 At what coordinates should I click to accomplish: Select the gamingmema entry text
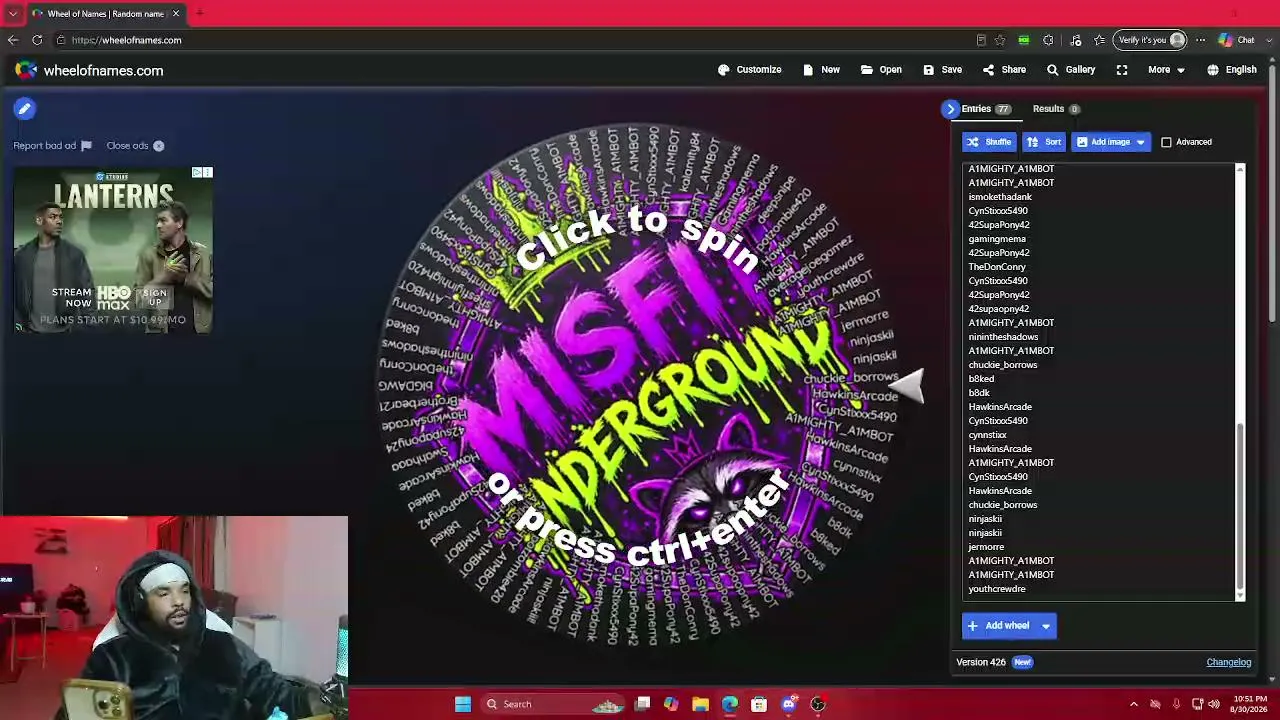[997, 239]
